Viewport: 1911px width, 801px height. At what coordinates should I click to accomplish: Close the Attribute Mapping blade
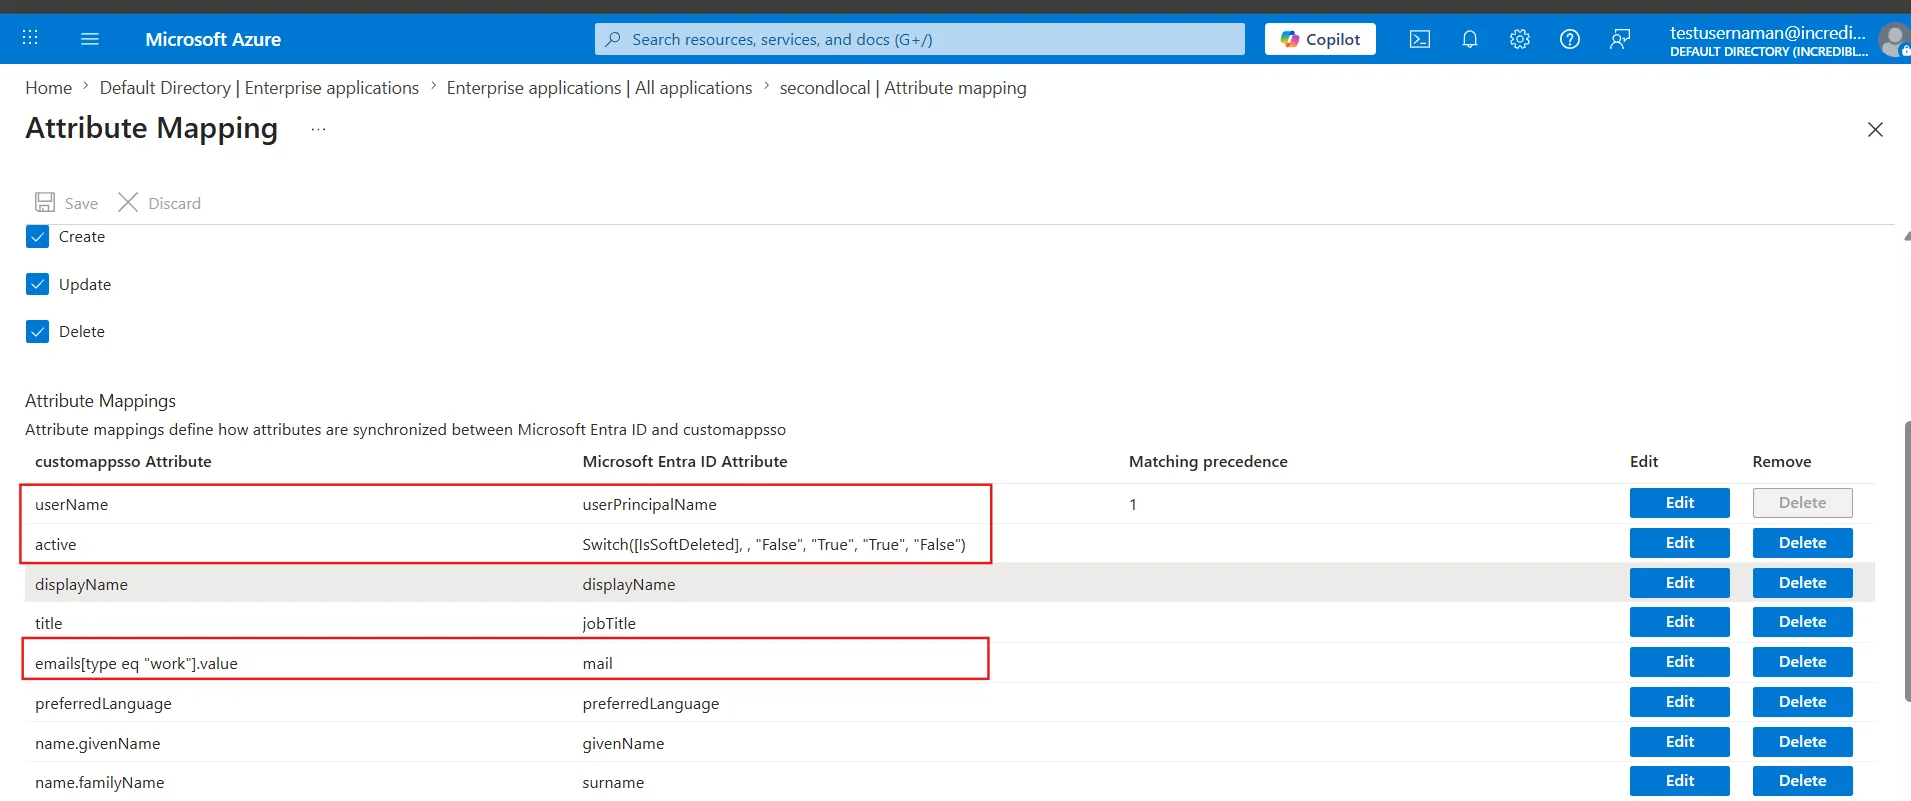pyautogui.click(x=1875, y=129)
